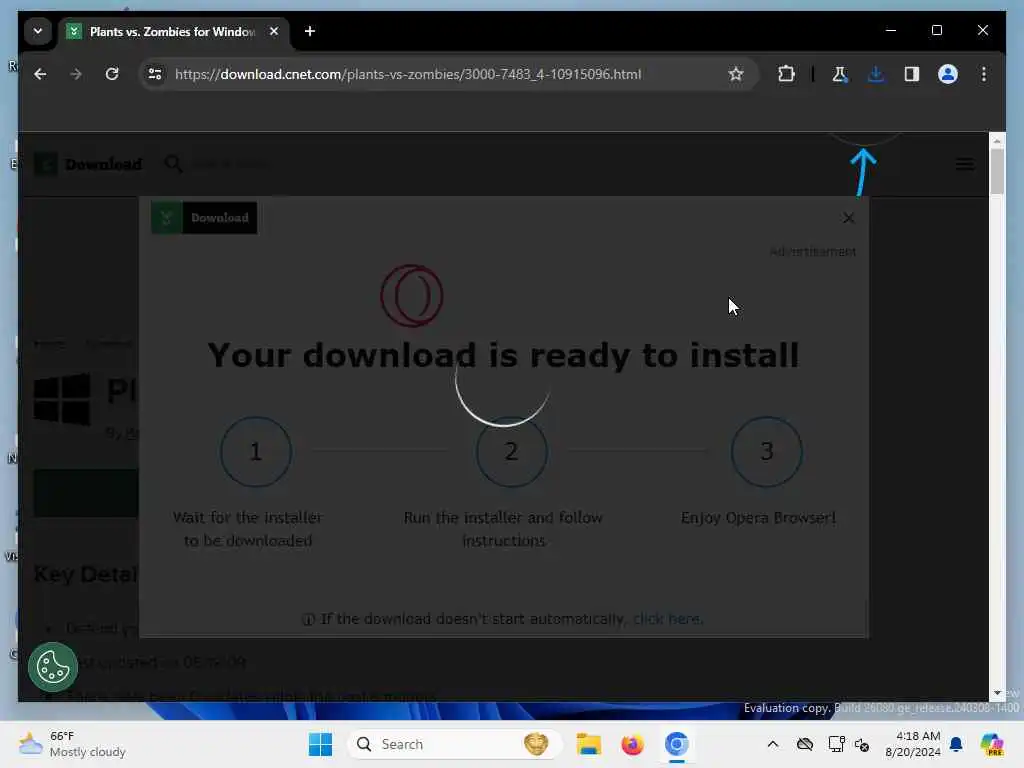This screenshot has width=1024, height=768.
Task: Open the Extensions puzzle icon
Action: [x=786, y=74]
